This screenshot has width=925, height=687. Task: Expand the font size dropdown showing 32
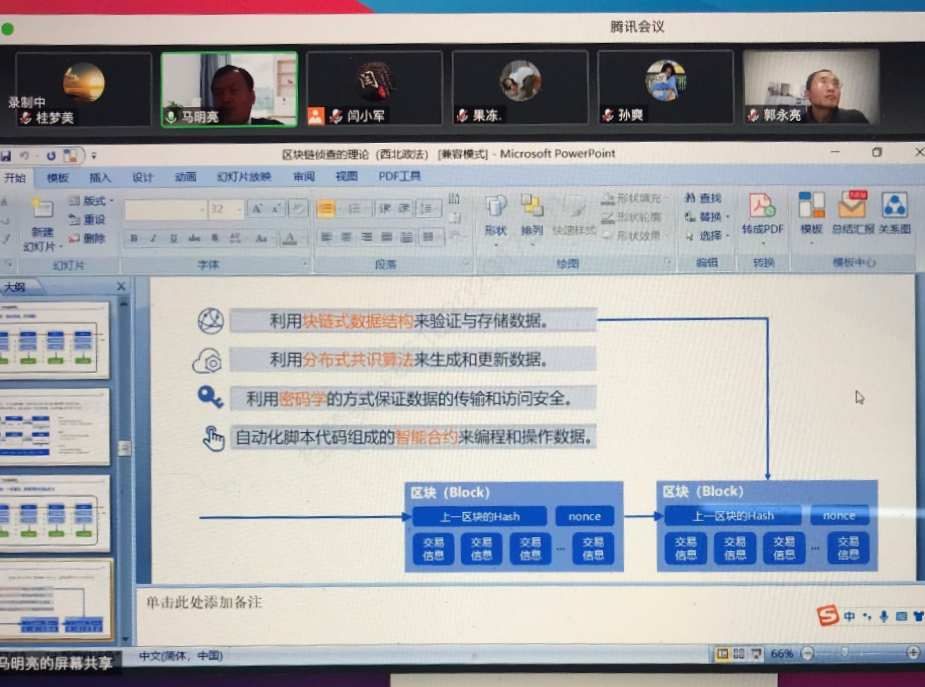click(x=237, y=209)
